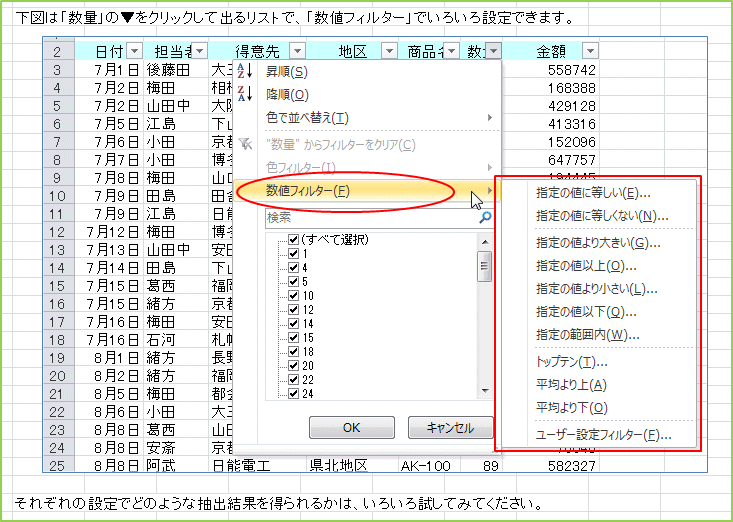The width and height of the screenshot is (733, 522).
Task: Select row header 25
Action: pyautogui.click(x=58, y=465)
